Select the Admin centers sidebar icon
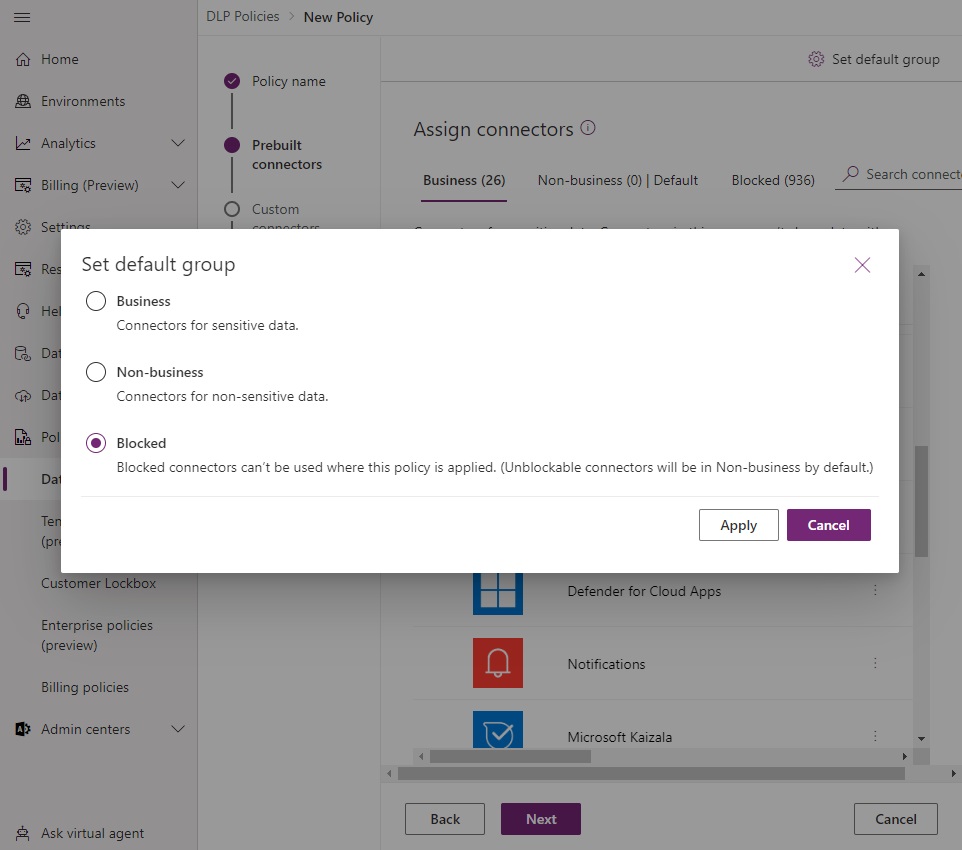This screenshot has width=962, height=850. pos(22,729)
